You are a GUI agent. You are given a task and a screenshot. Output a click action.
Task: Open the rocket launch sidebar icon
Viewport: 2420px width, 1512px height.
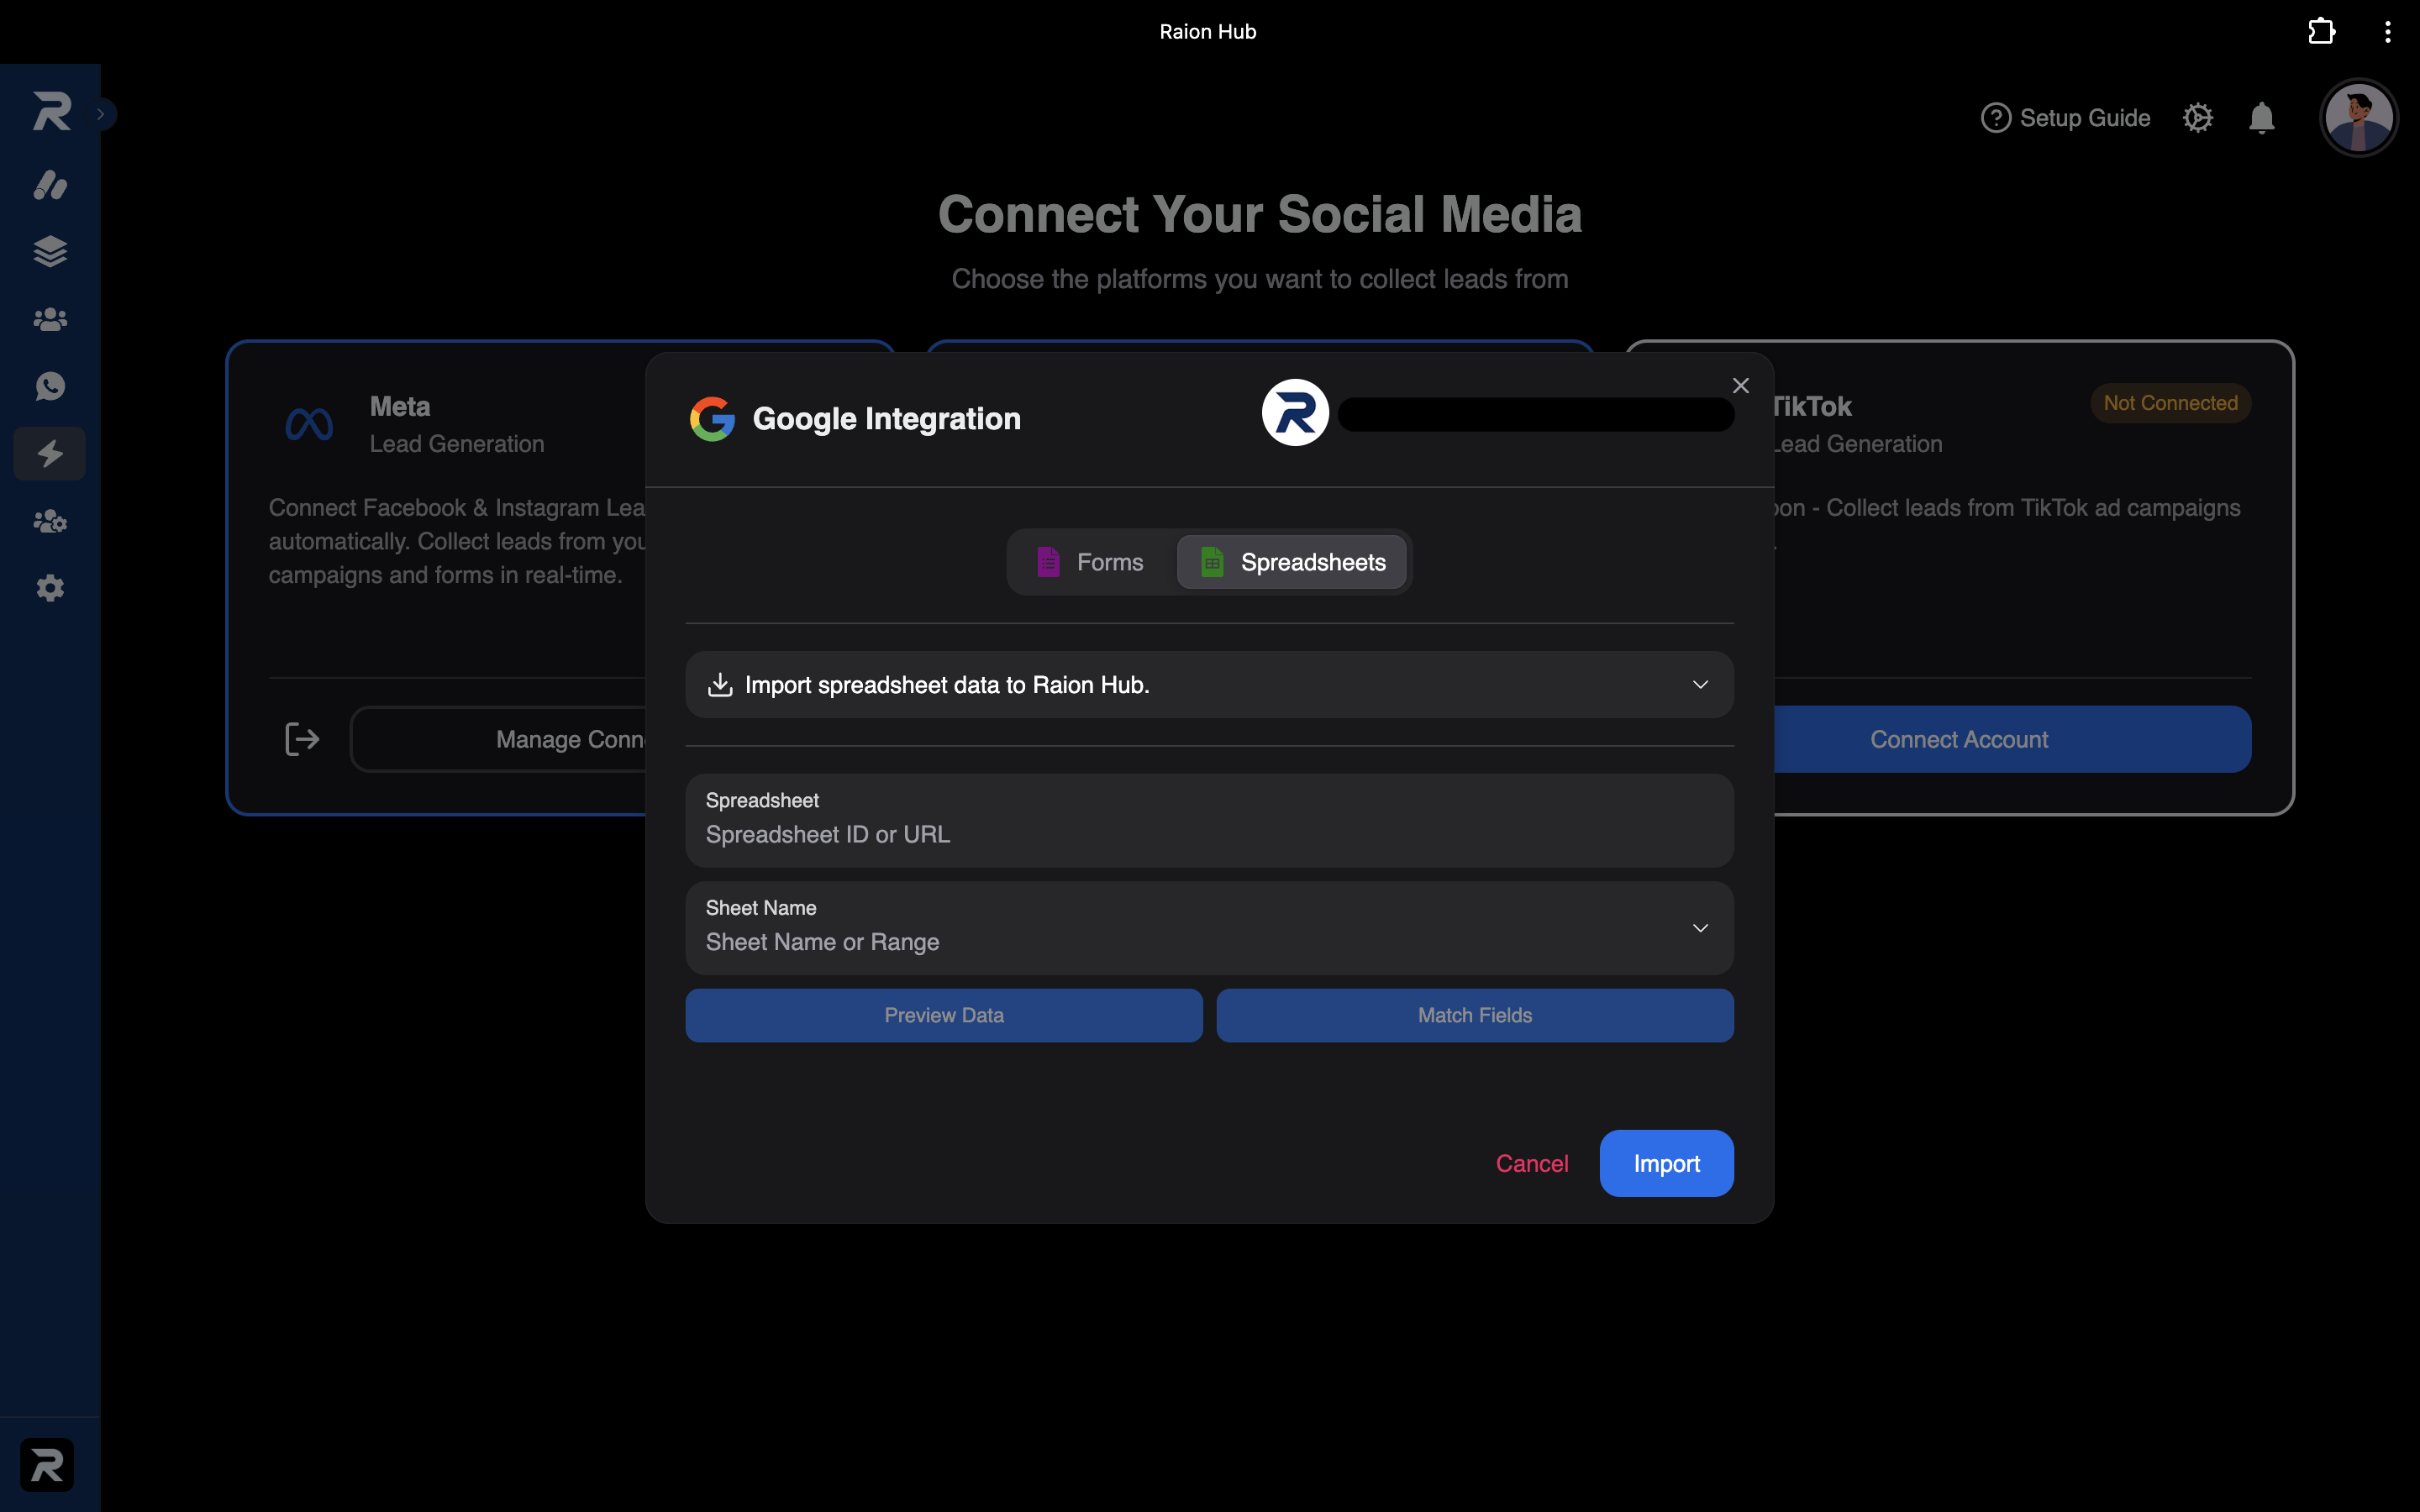(x=50, y=185)
